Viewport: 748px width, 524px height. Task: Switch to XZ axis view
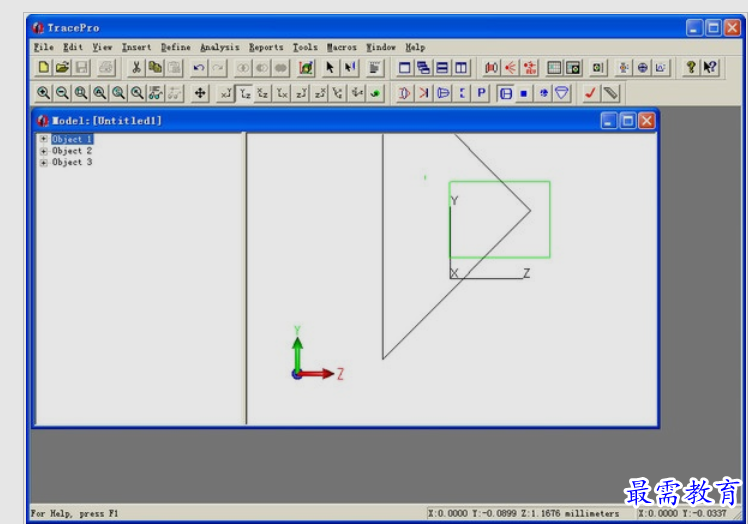point(263,93)
